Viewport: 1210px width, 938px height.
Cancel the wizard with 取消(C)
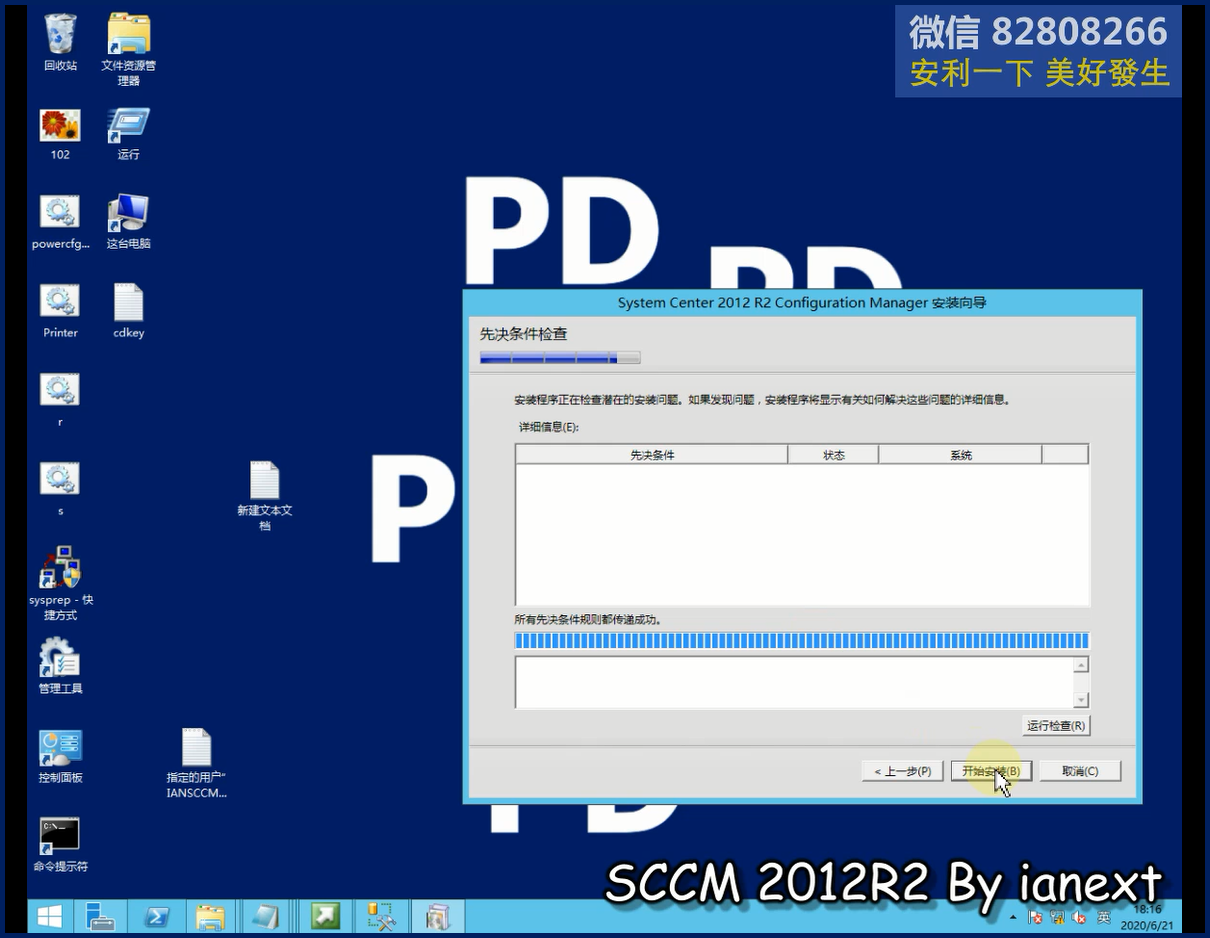(x=1080, y=771)
